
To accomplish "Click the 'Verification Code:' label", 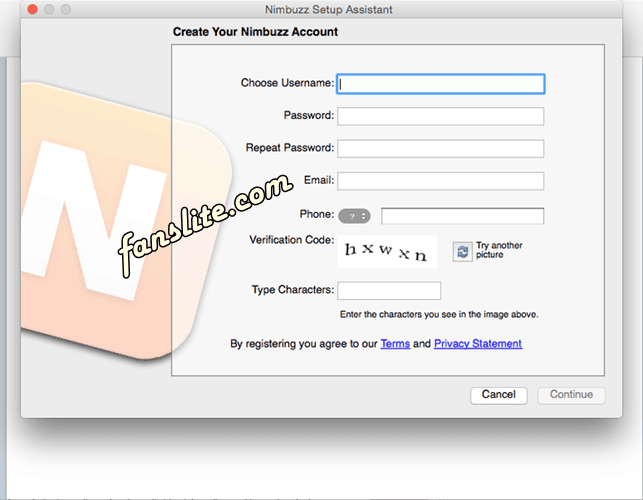I will coord(292,240).
